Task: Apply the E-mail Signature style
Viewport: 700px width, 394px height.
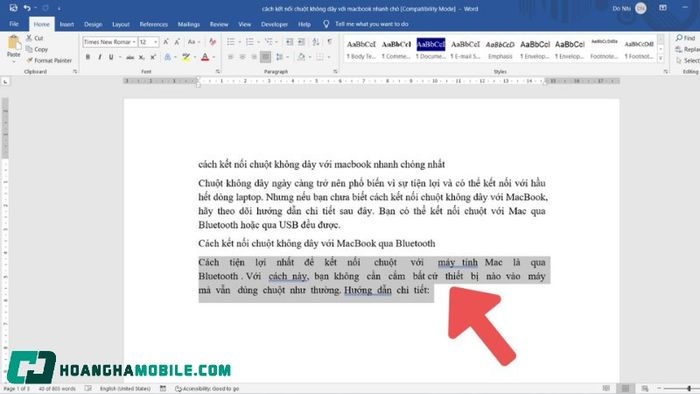Action: tap(465, 49)
